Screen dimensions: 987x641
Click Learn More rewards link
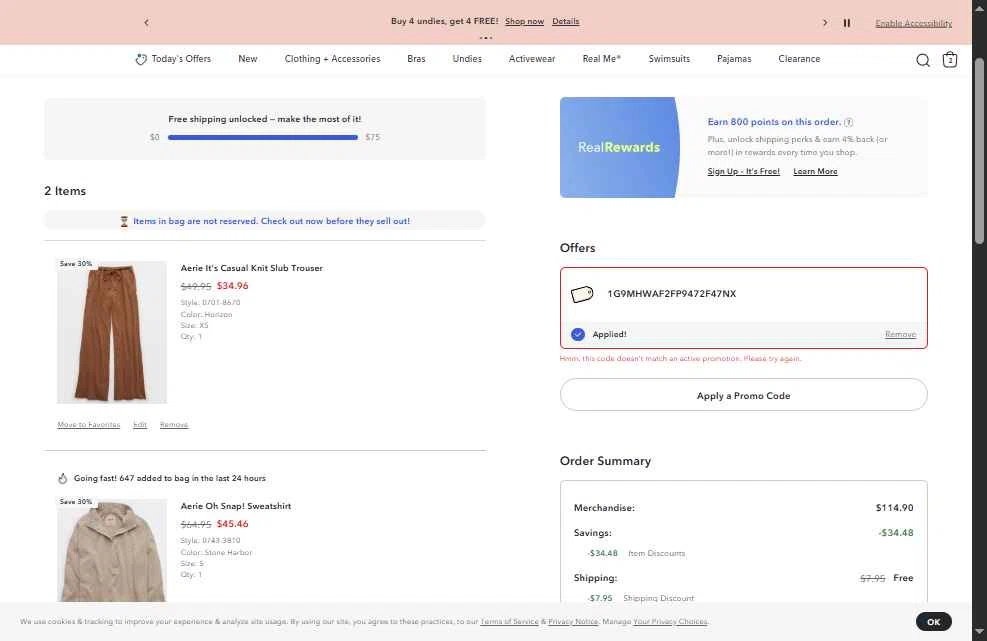click(815, 171)
